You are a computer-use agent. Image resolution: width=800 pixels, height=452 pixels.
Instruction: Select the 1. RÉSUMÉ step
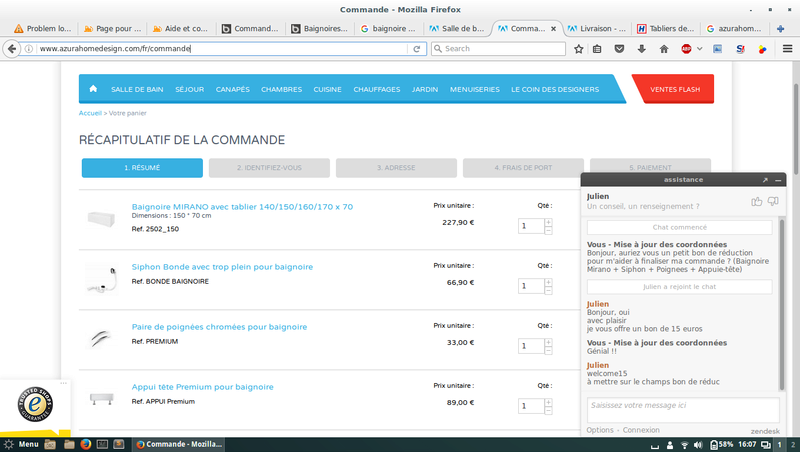142,168
